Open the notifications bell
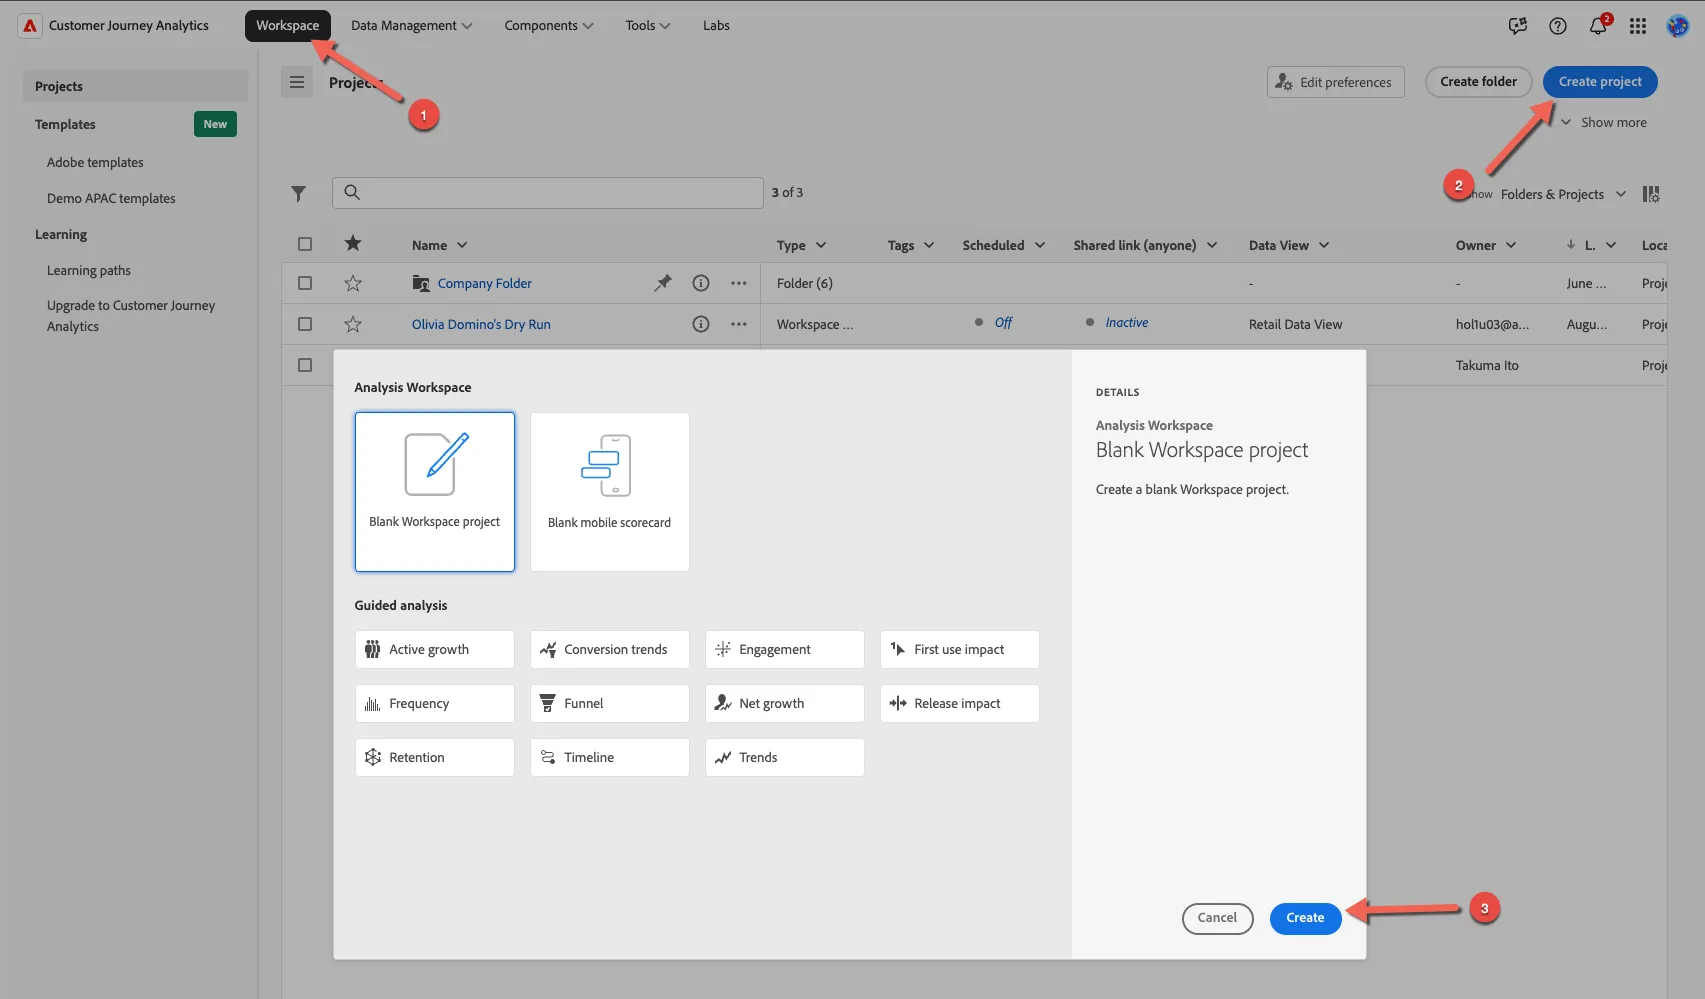This screenshot has height=999, width=1705. [x=1598, y=26]
